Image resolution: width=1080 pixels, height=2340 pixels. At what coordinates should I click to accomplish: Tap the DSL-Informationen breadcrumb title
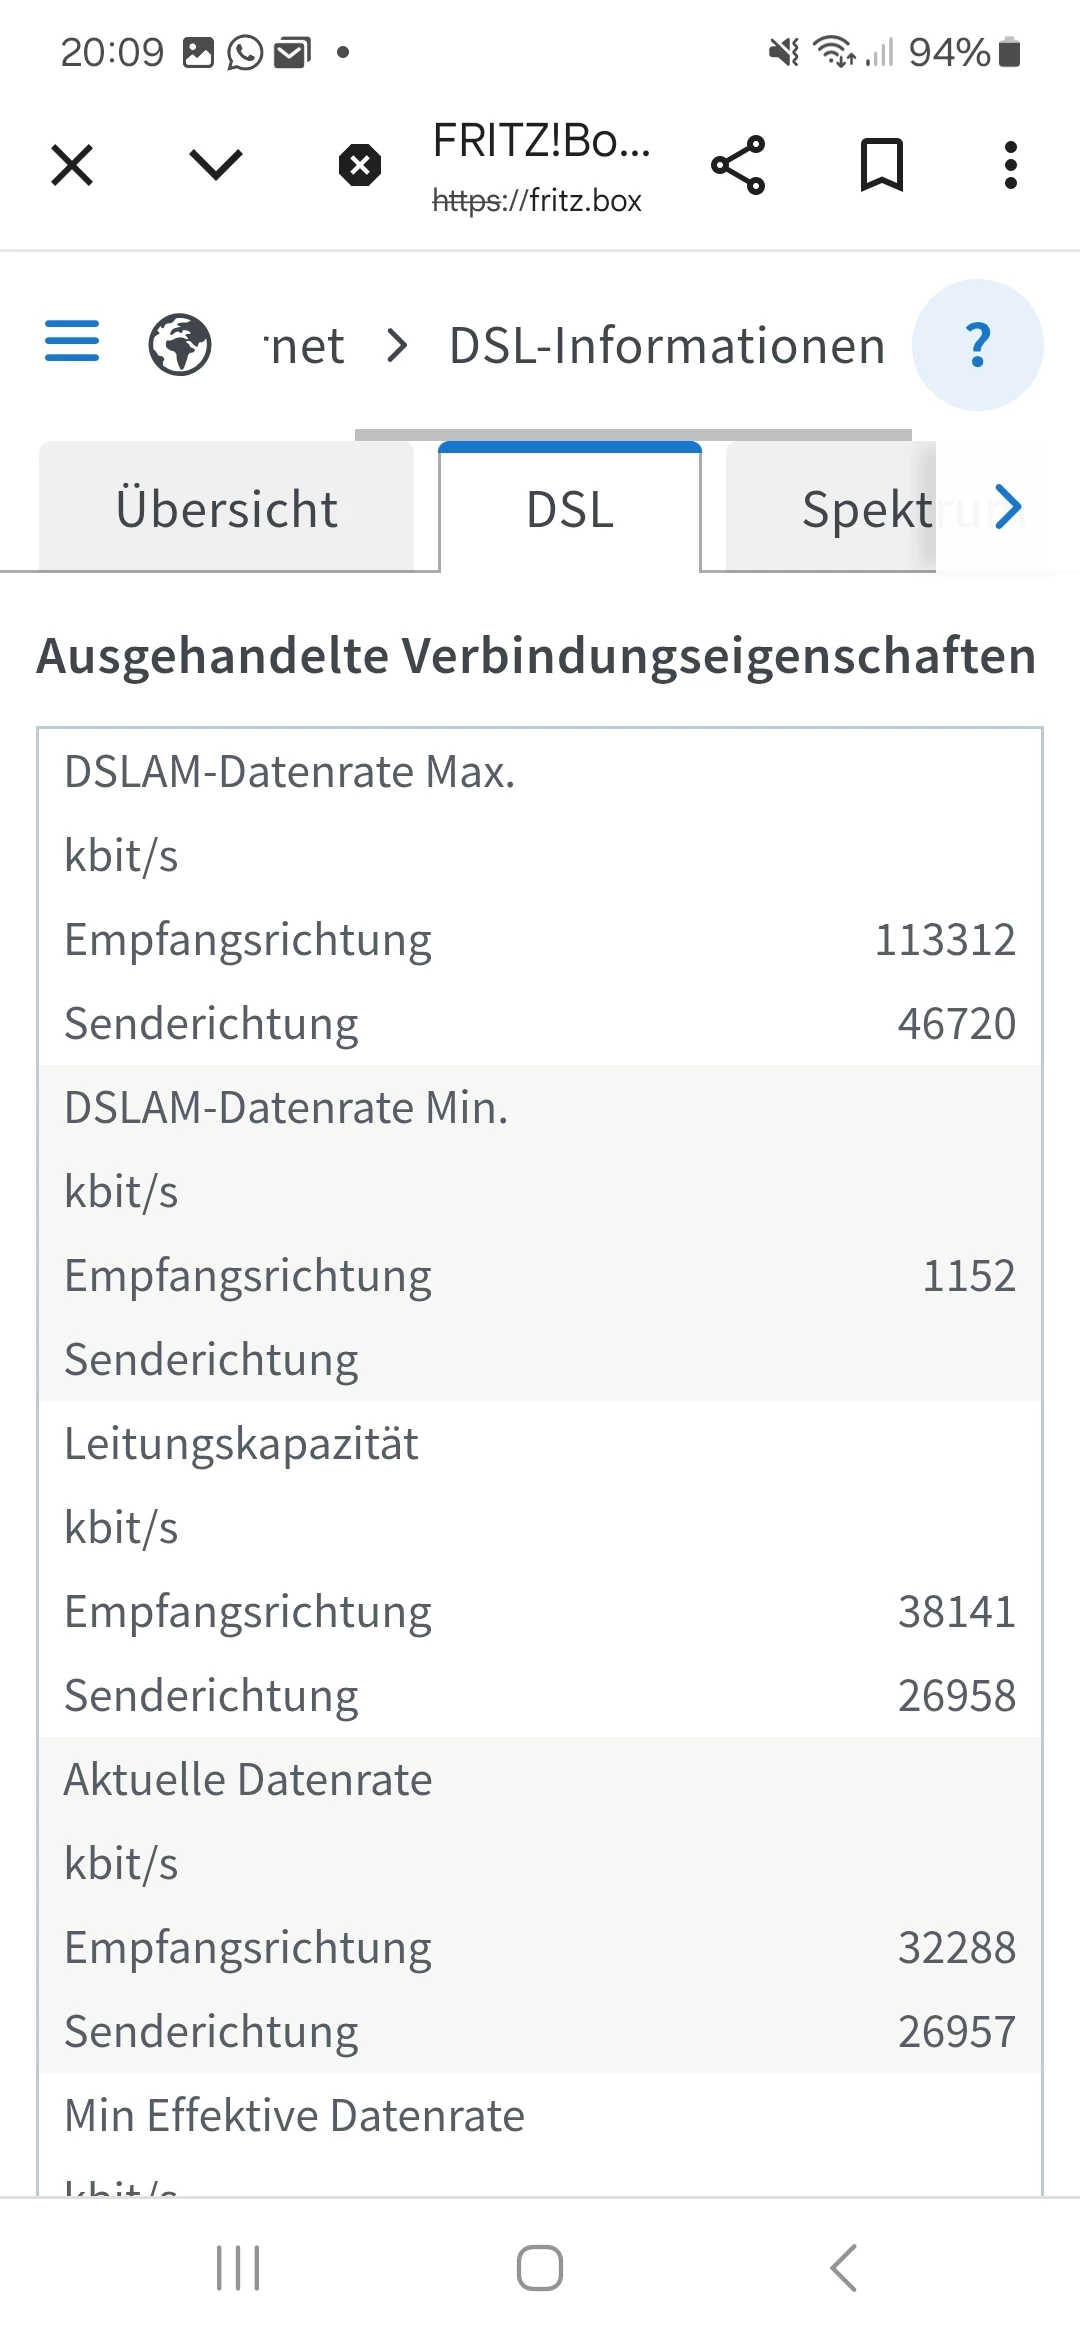tap(667, 346)
